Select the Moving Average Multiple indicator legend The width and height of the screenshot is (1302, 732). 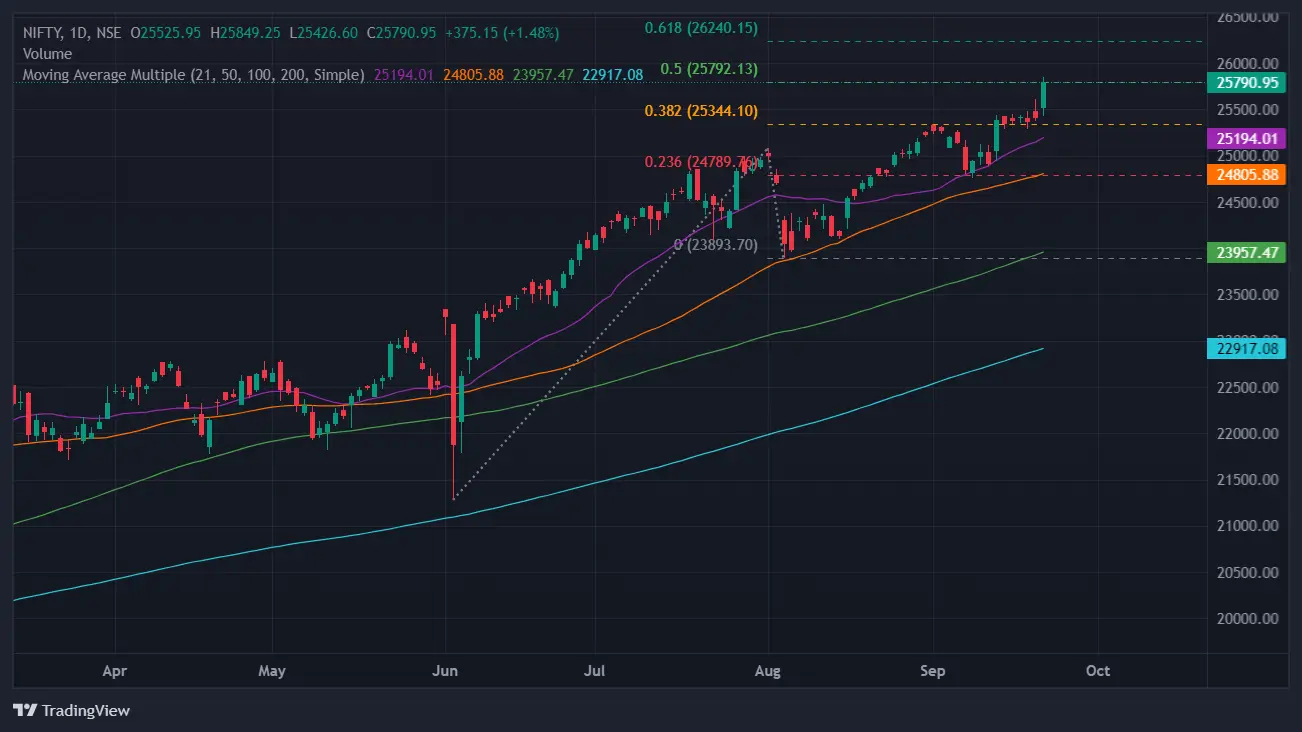point(193,75)
